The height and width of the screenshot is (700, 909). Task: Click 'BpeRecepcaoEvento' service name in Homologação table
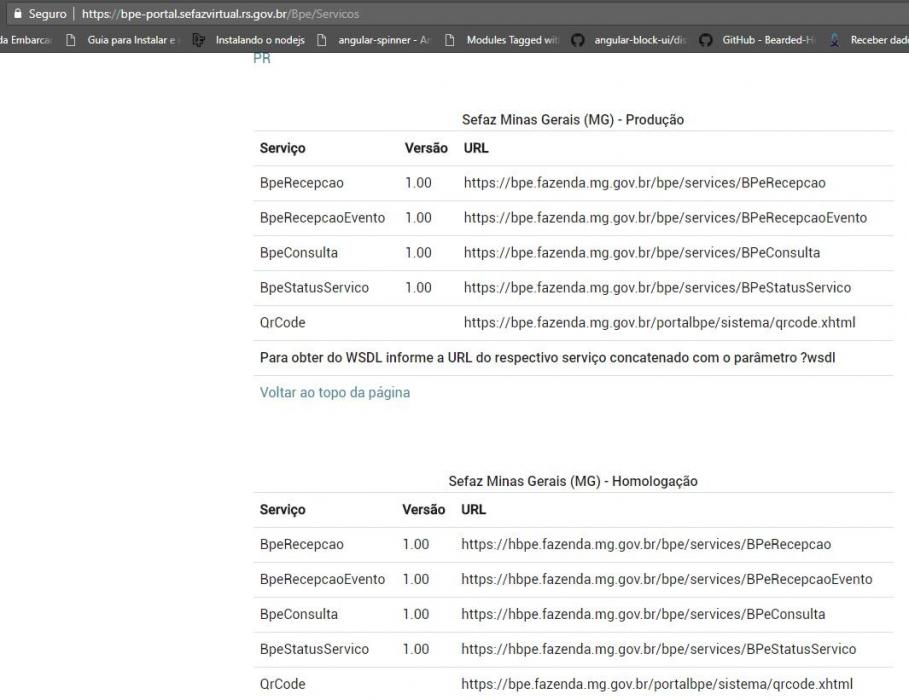[322, 579]
